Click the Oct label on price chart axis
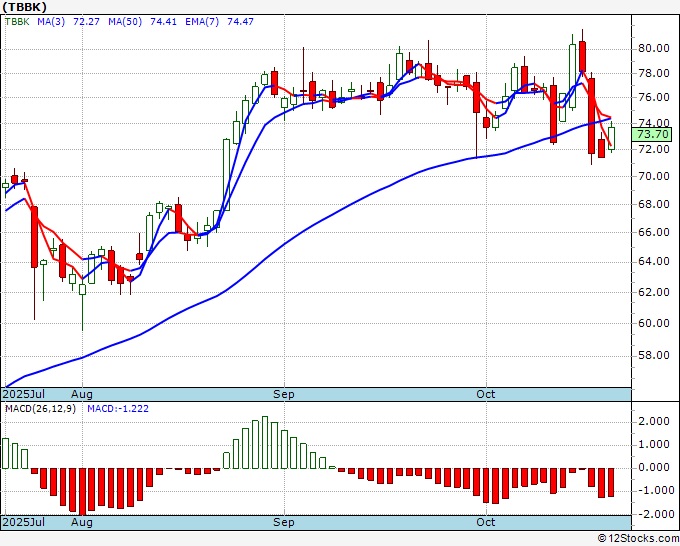 (x=486, y=394)
